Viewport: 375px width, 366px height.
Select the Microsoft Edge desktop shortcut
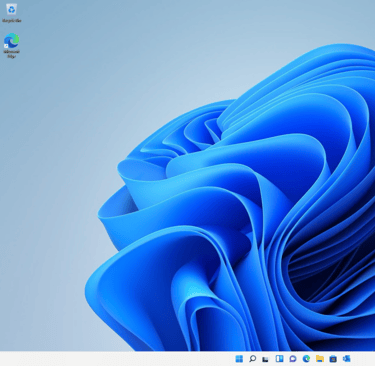point(11,45)
